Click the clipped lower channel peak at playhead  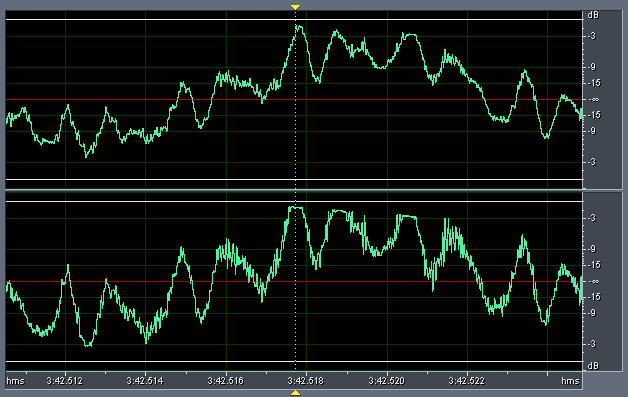point(296,207)
